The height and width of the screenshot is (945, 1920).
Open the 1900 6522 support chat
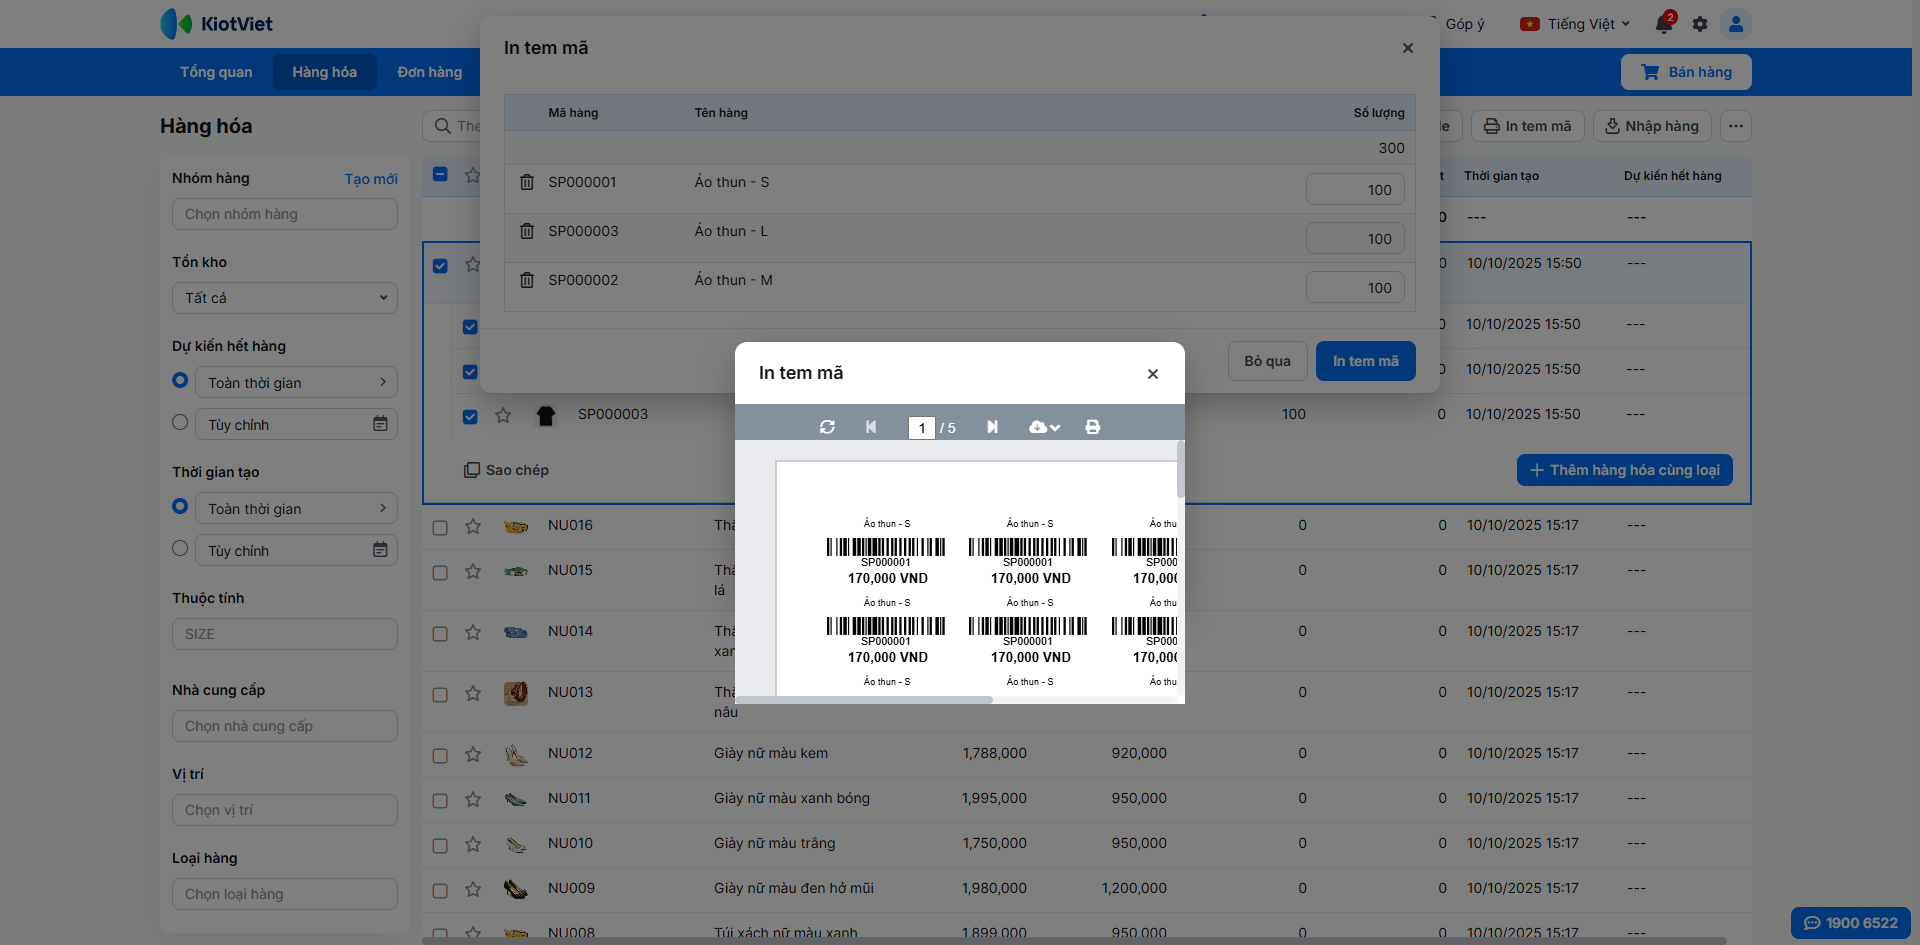pos(1850,923)
